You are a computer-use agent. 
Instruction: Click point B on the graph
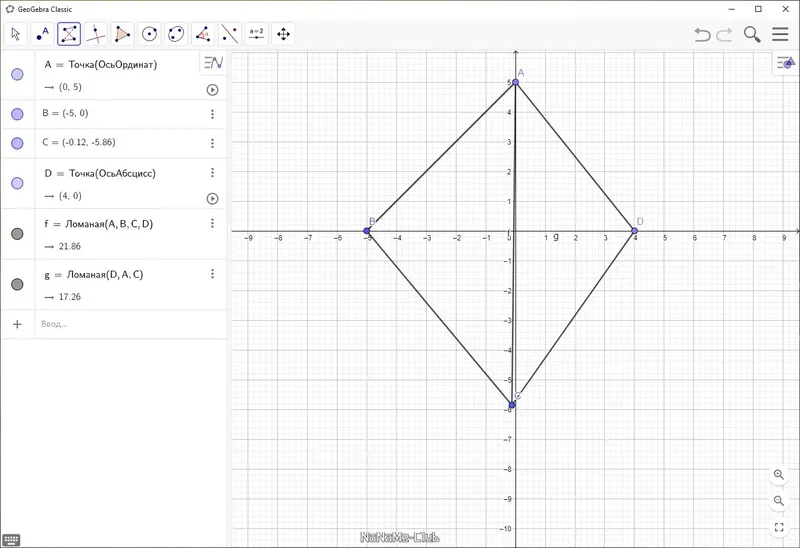[x=367, y=231]
